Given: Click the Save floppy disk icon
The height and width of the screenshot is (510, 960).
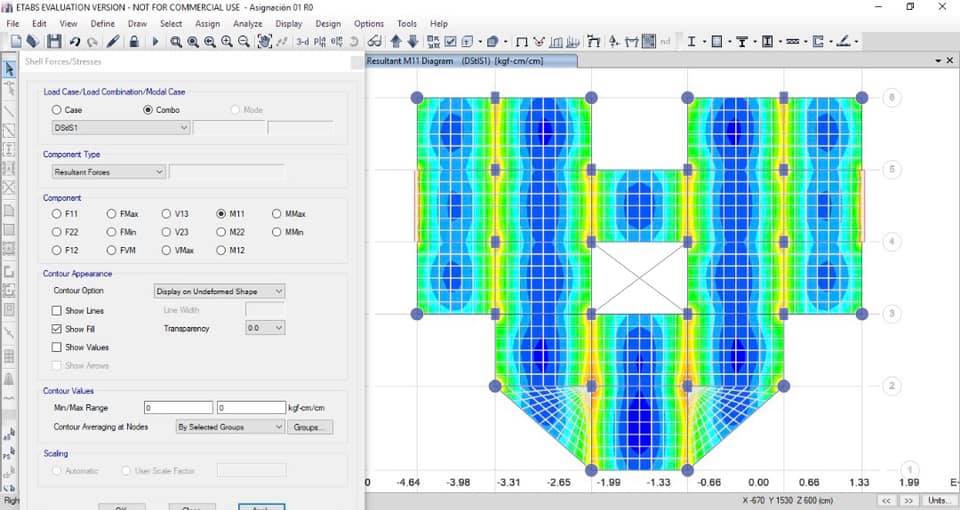Looking at the screenshot, I should point(54,42).
